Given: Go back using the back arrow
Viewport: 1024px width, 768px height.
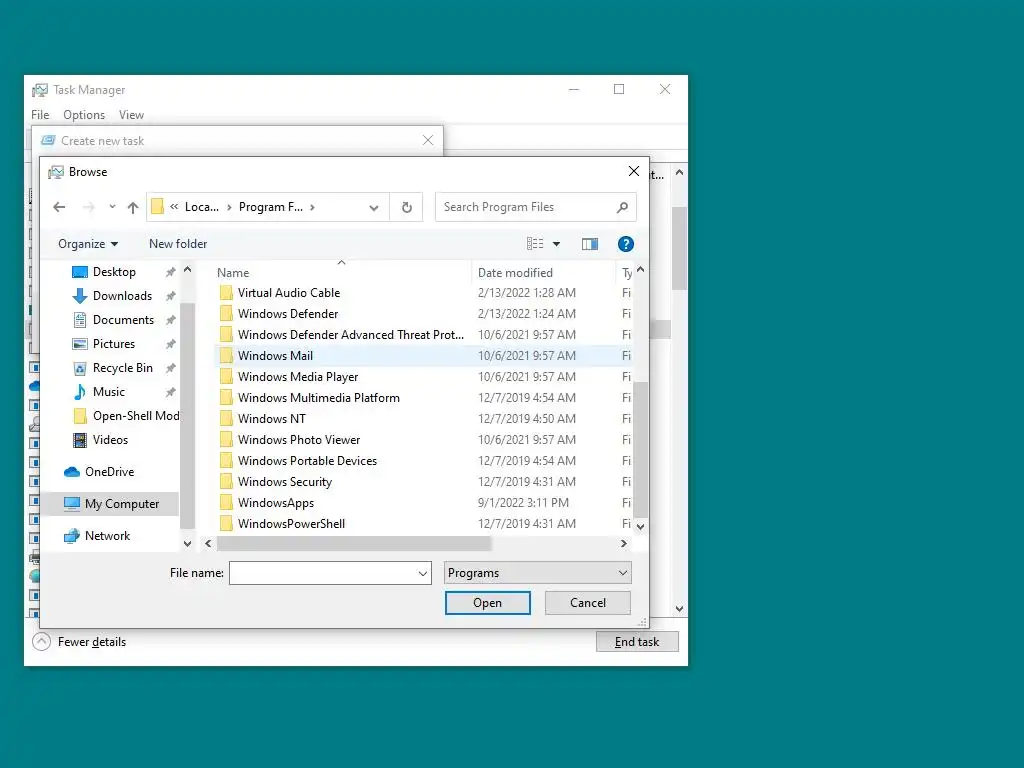Looking at the screenshot, I should [x=59, y=207].
